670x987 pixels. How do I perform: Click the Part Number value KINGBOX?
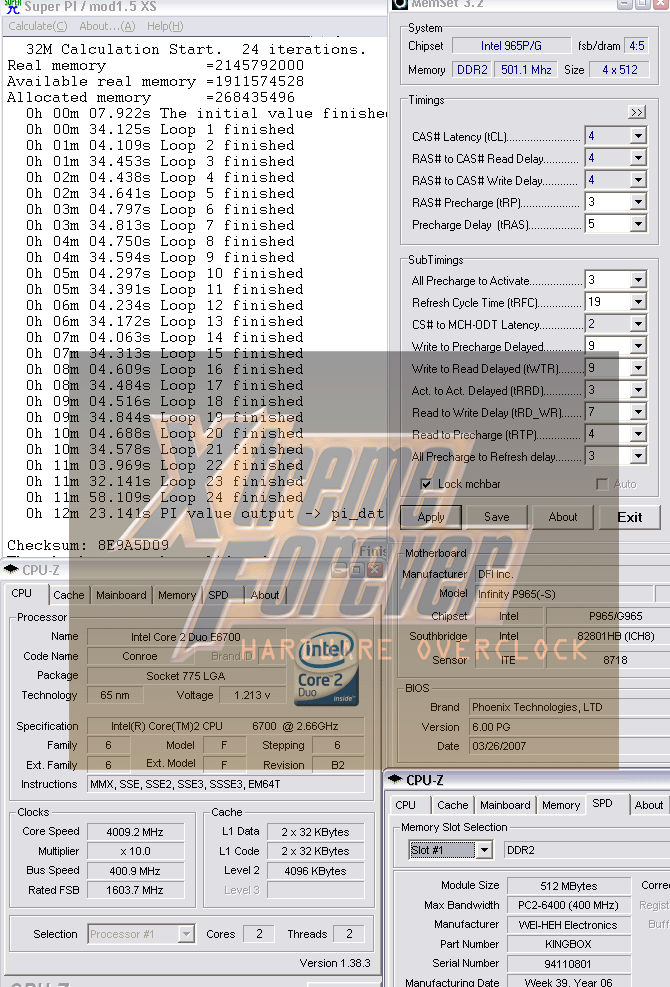pyautogui.click(x=568, y=944)
